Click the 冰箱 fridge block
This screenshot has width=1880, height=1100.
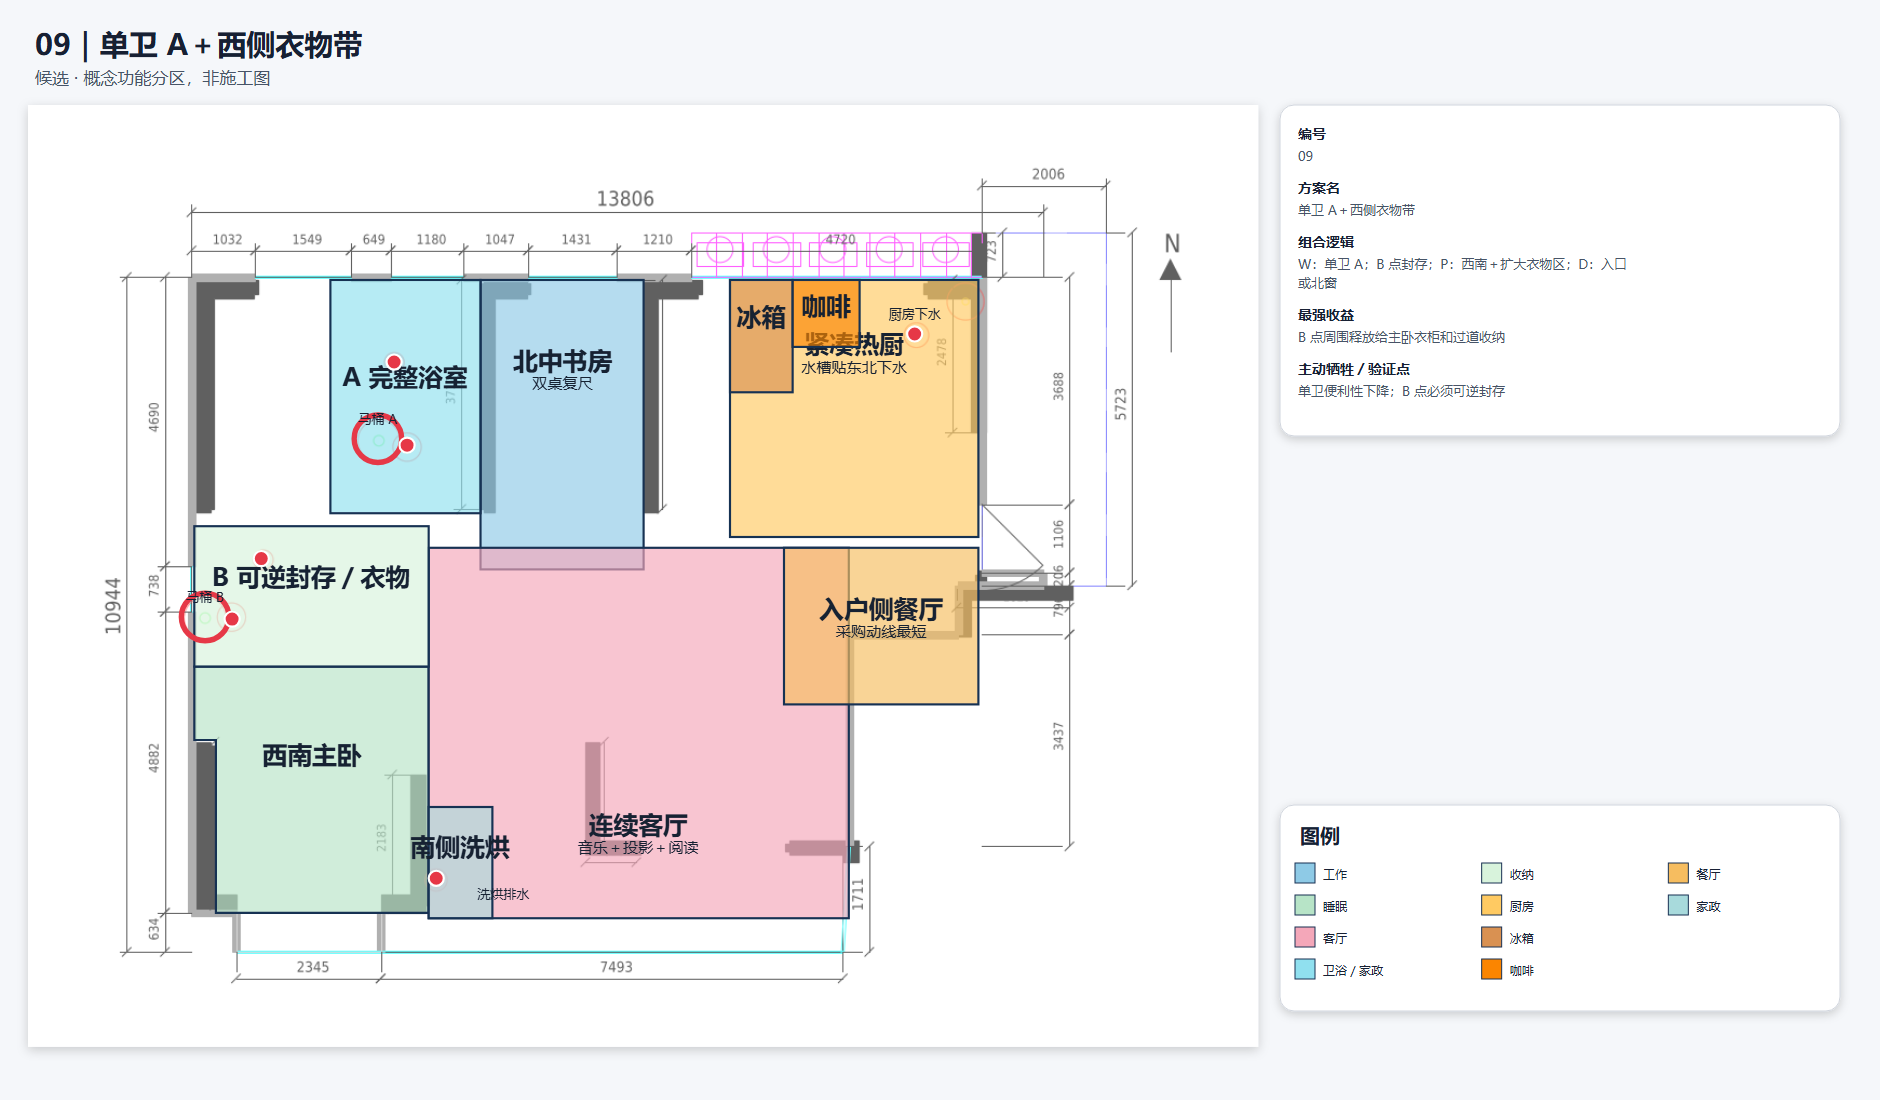[761, 336]
